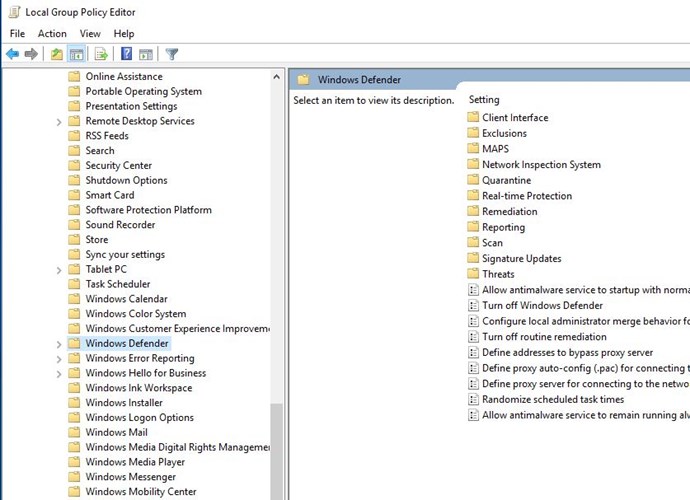This screenshot has width=690, height=500.
Task: Open Real-time Protection folder
Action: (x=527, y=195)
